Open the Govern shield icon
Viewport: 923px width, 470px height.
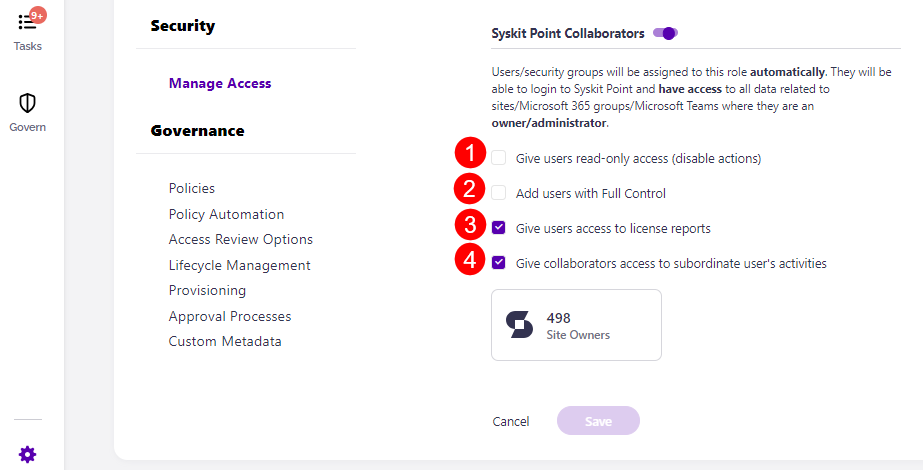point(27,104)
